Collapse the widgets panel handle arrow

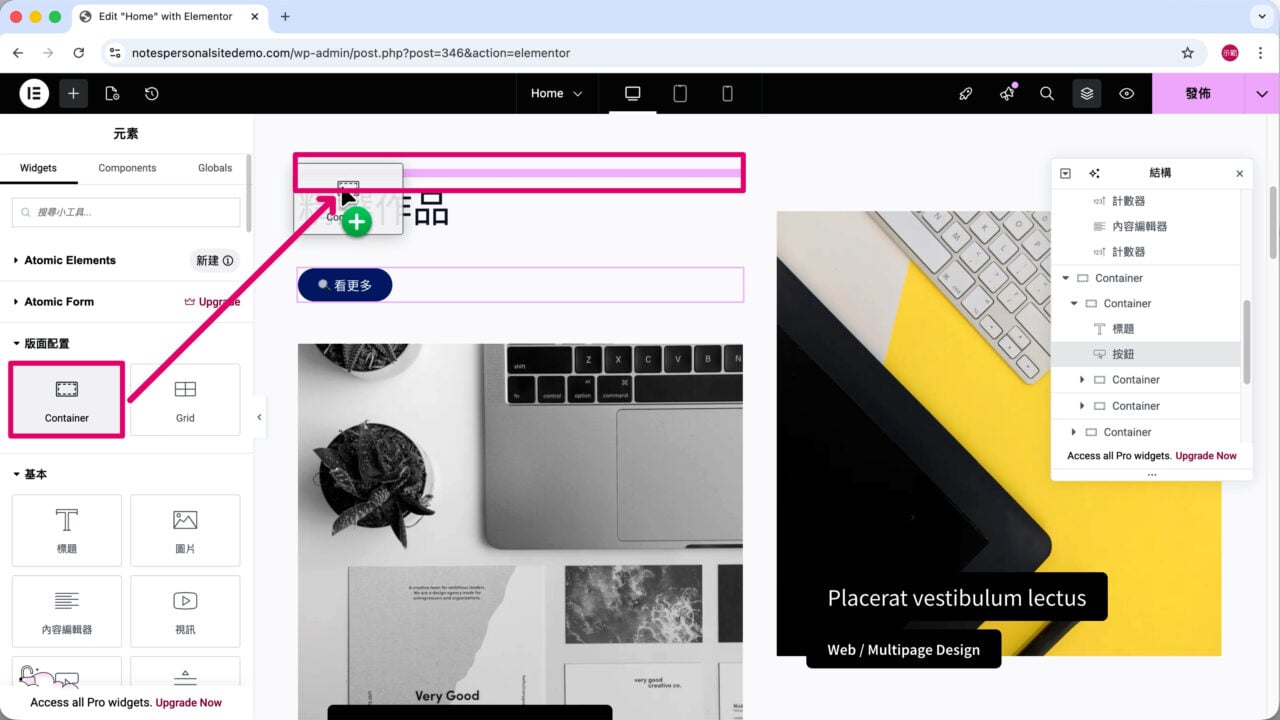click(259, 417)
